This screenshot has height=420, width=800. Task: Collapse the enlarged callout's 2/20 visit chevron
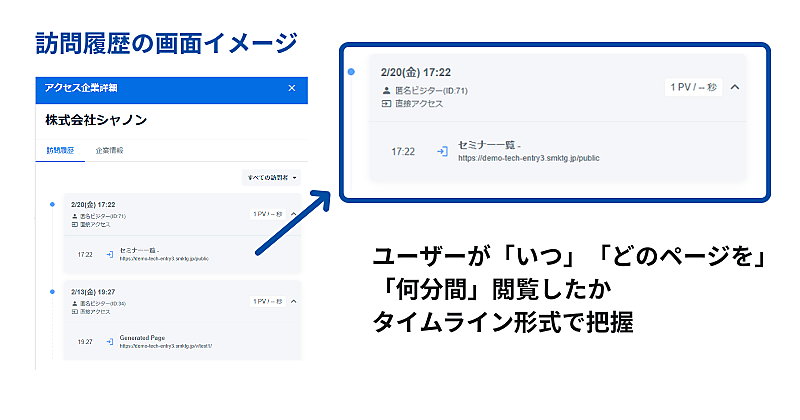[735, 87]
